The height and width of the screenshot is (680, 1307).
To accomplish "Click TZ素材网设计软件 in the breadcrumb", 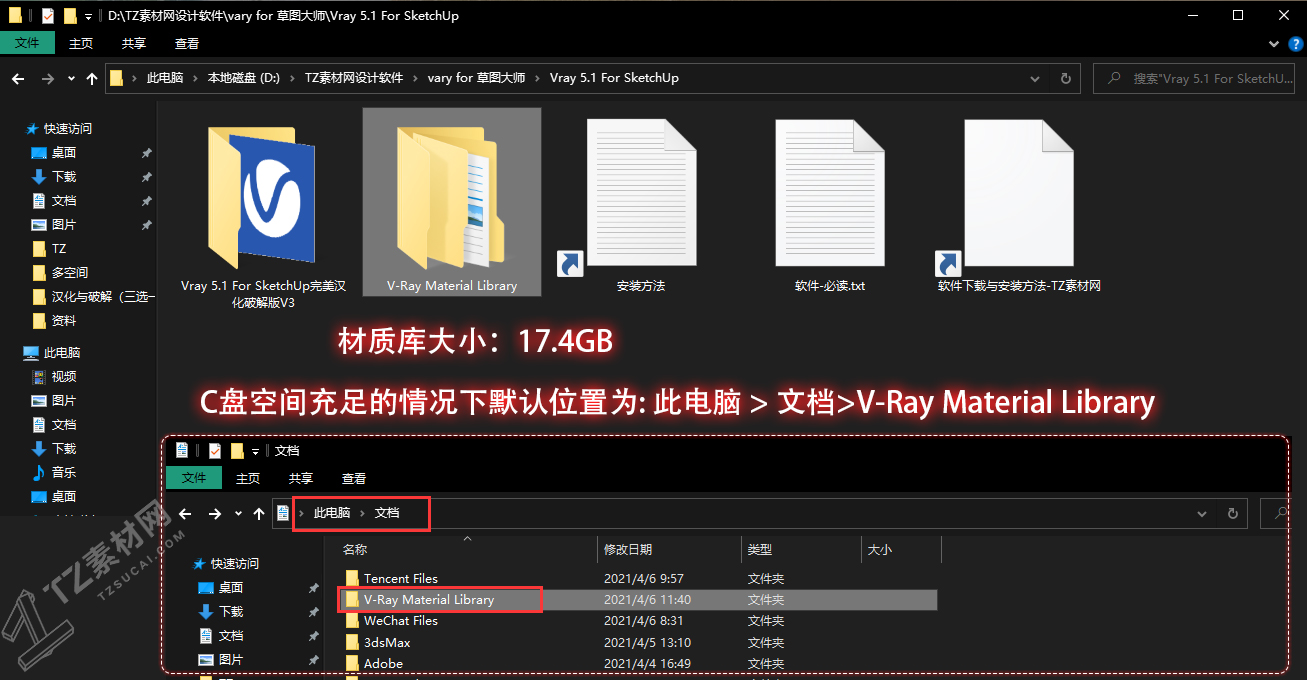I will tap(354, 78).
